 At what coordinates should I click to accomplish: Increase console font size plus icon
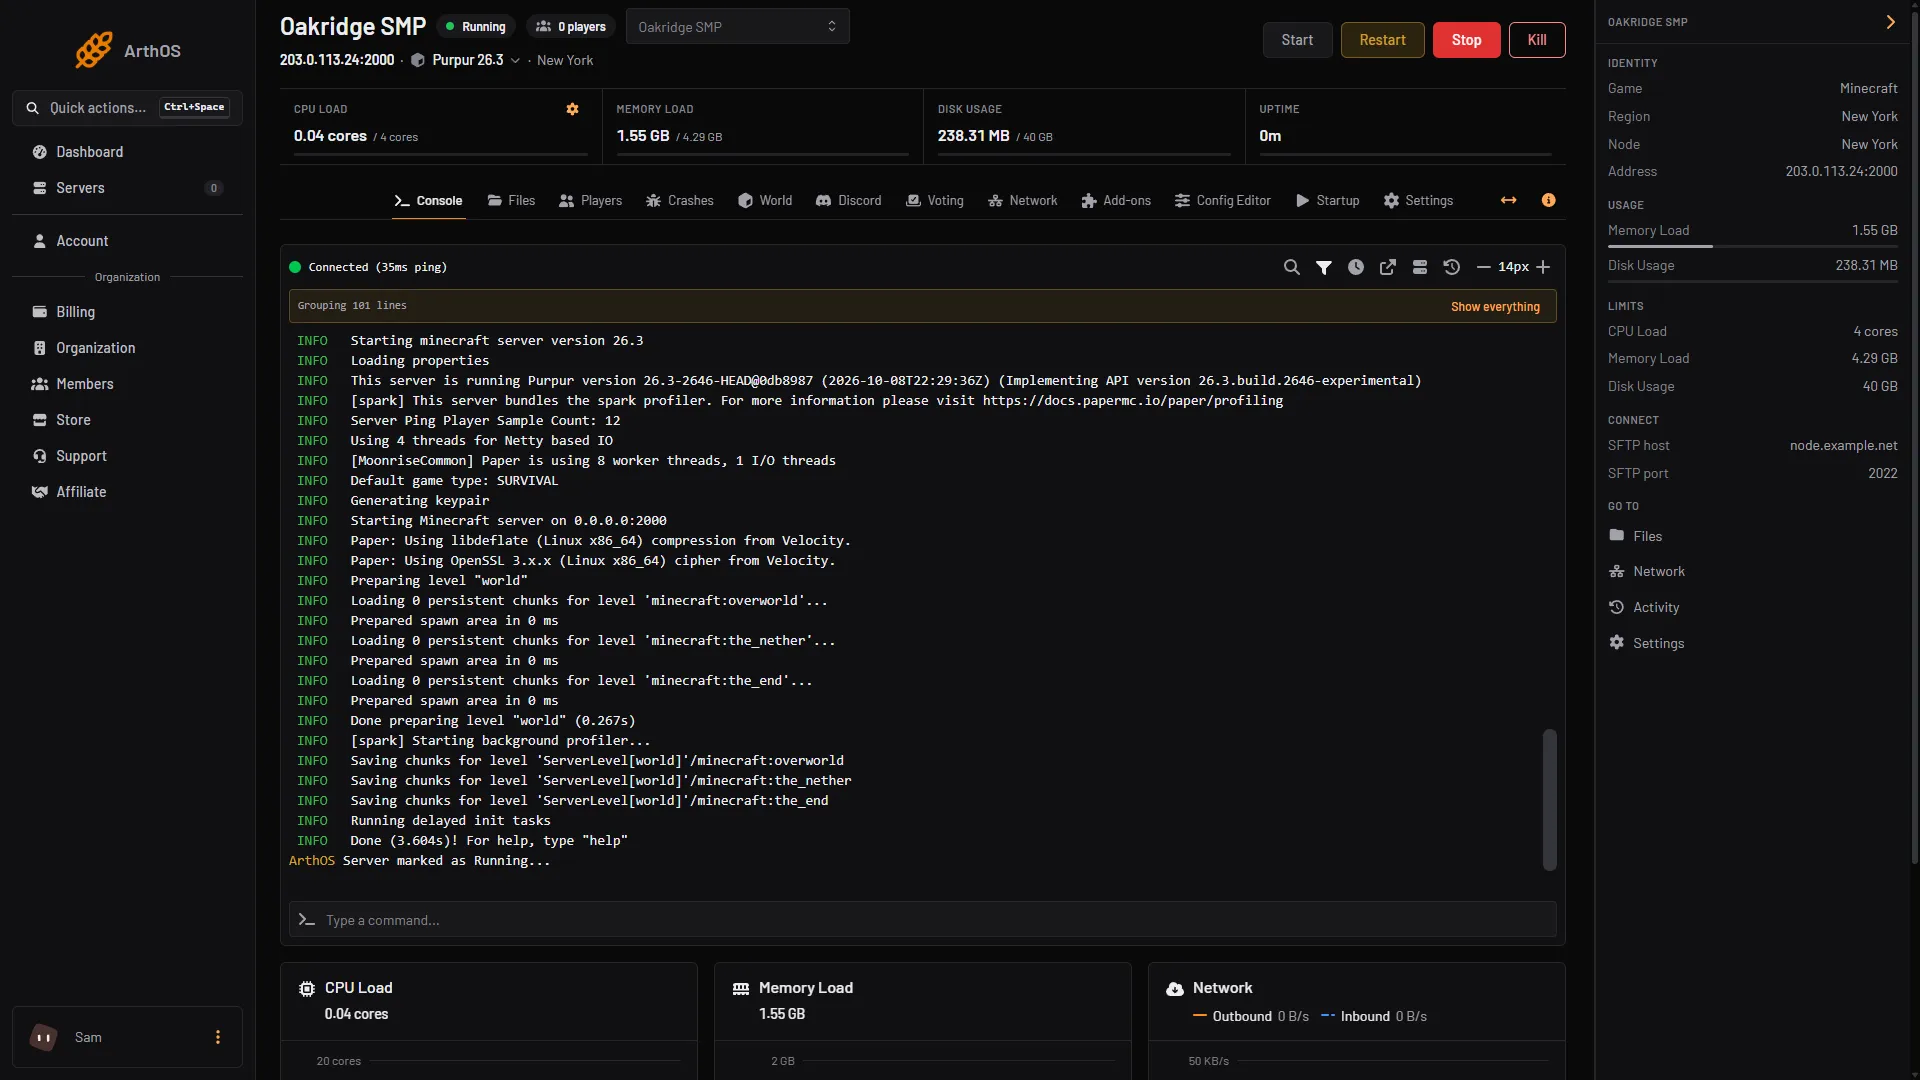click(1543, 267)
